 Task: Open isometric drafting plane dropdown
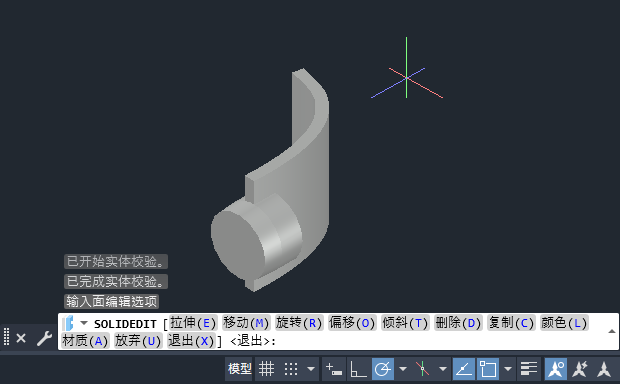coord(443,369)
